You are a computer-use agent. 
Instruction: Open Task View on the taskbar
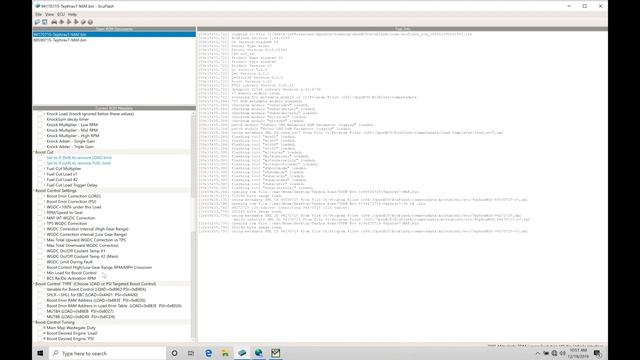tap(191, 353)
